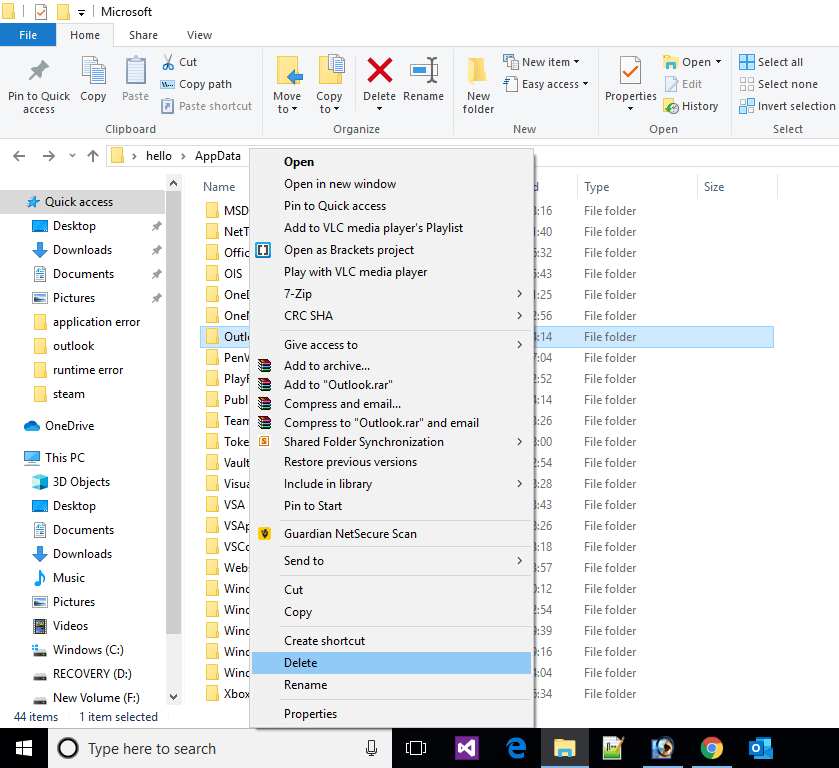The width and height of the screenshot is (839, 768).
Task: Choose Rename from context menu
Action: coord(391,685)
